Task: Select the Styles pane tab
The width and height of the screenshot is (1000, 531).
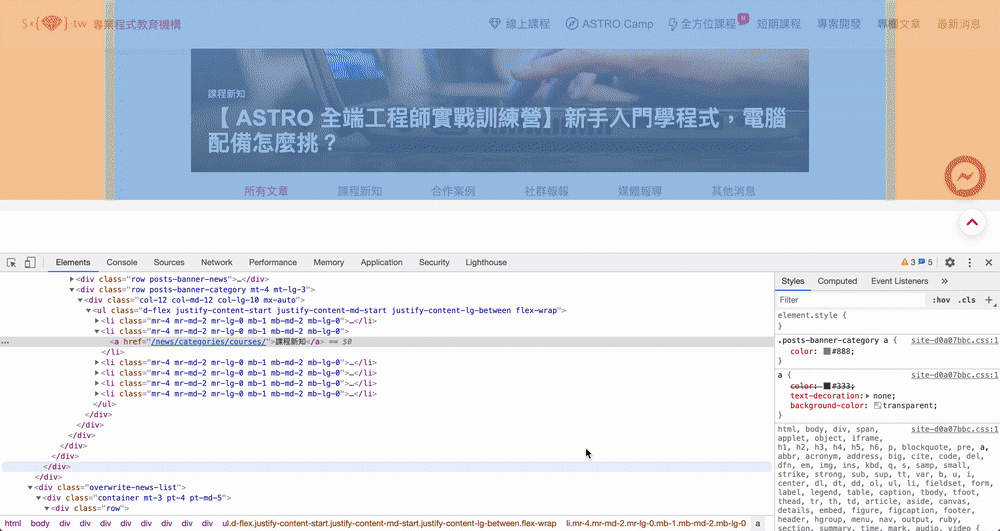Action: point(793,281)
